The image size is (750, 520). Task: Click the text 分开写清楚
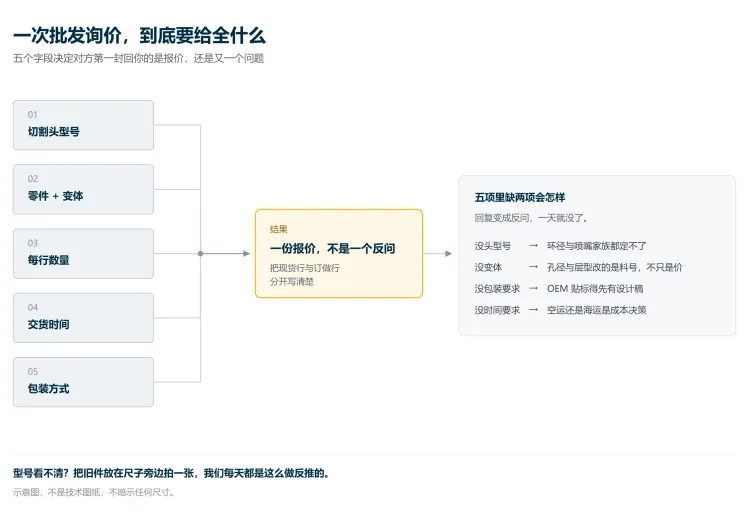[x=292, y=281]
